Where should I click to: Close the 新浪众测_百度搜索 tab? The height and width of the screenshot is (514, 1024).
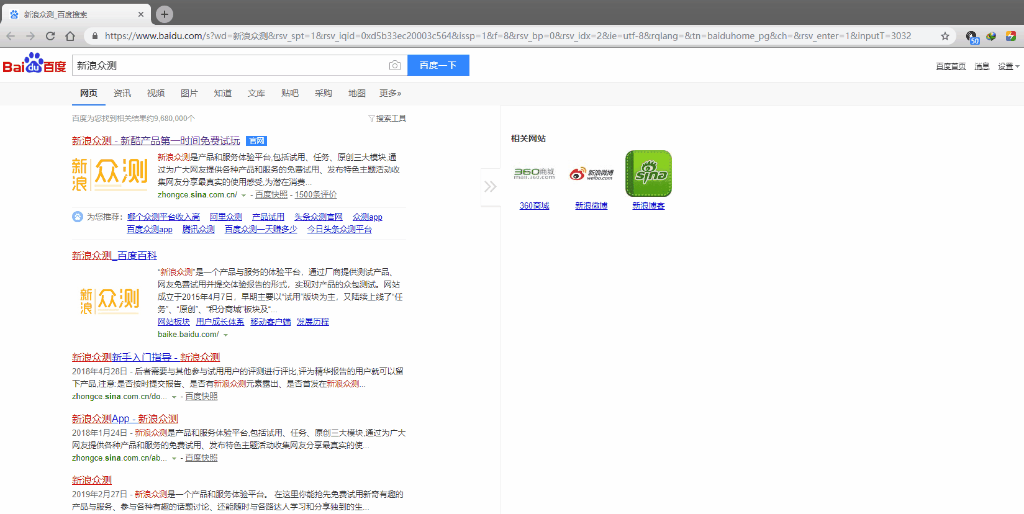coord(141,14)
